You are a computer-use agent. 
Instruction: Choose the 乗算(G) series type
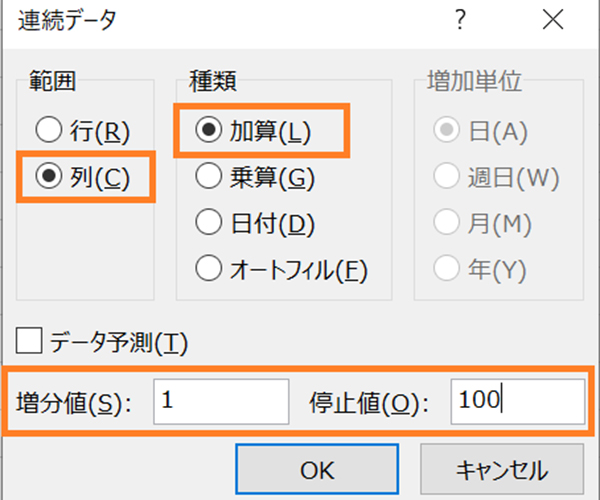tap(208, 178)
